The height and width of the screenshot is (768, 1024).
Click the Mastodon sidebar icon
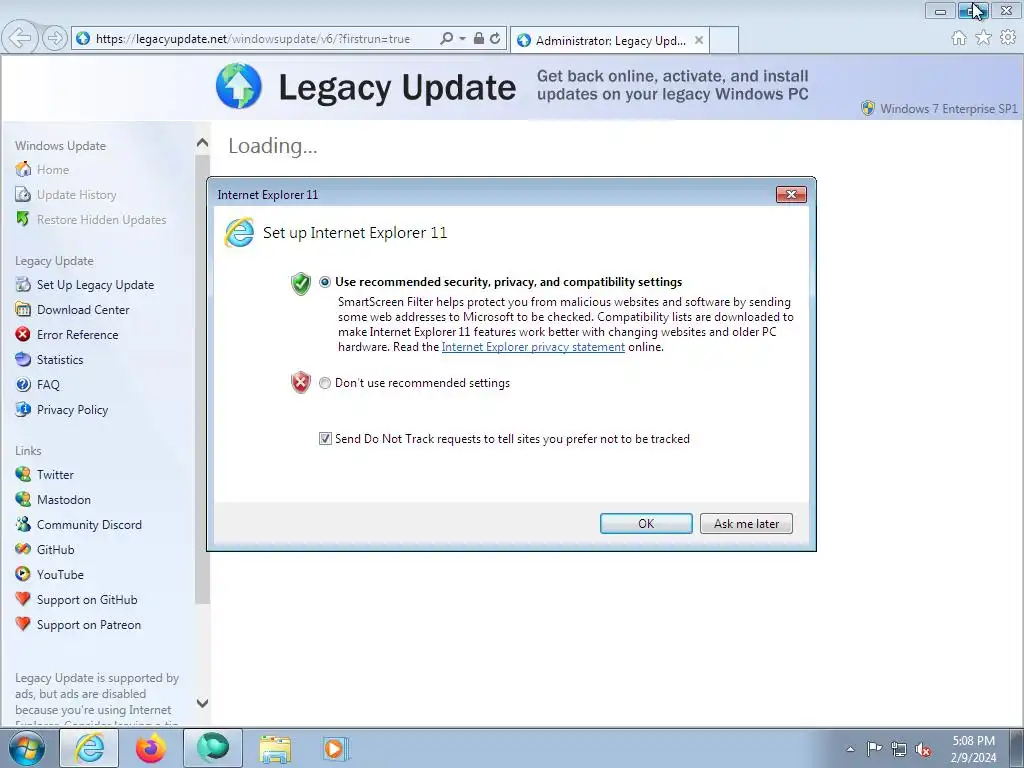[23, 500]
